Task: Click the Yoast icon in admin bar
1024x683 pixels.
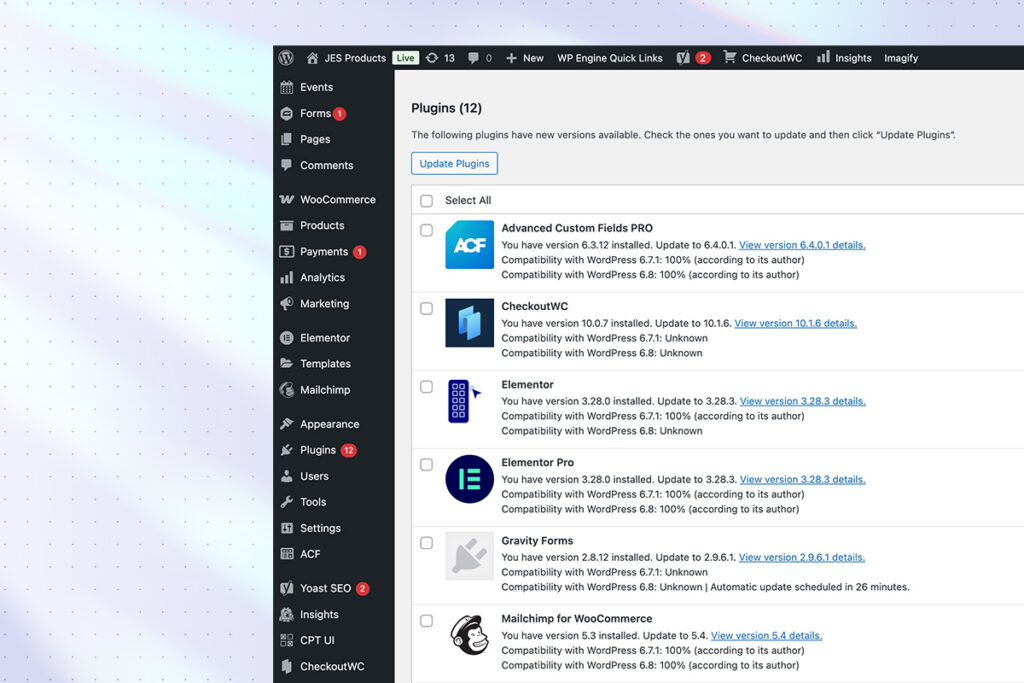Action: pos(683,58)
